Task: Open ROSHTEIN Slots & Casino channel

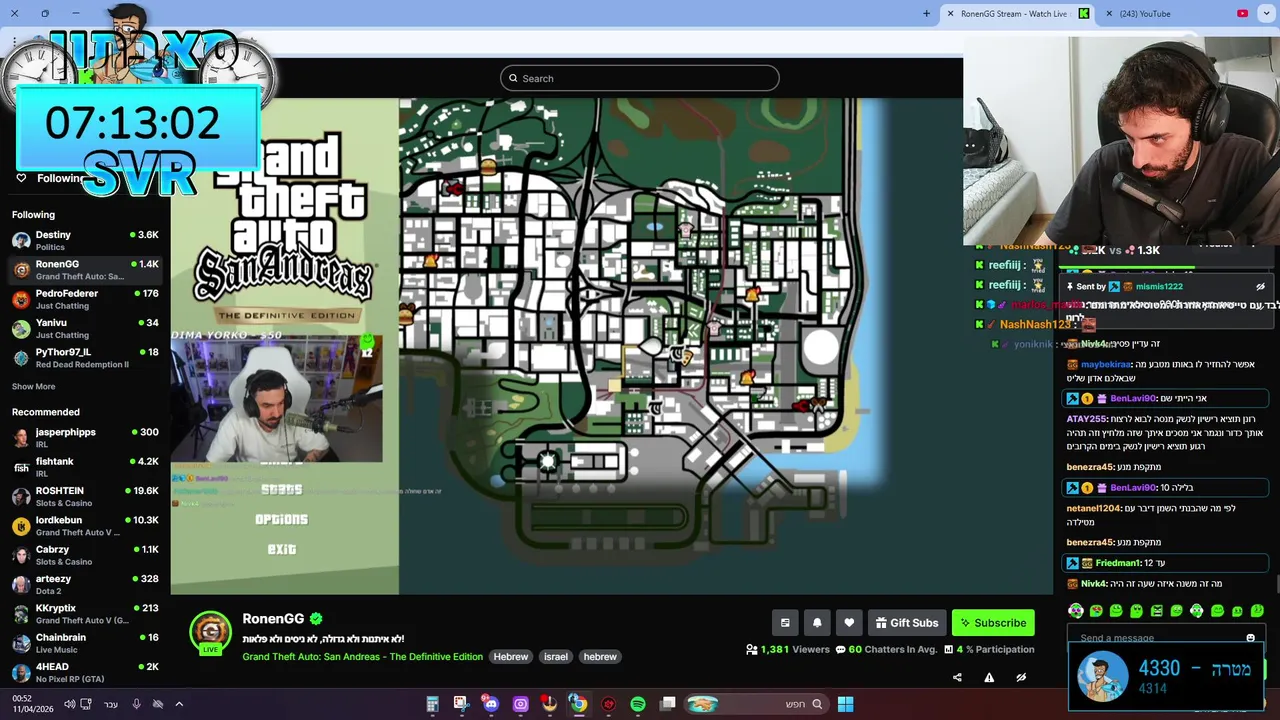Action: (85, 496)
